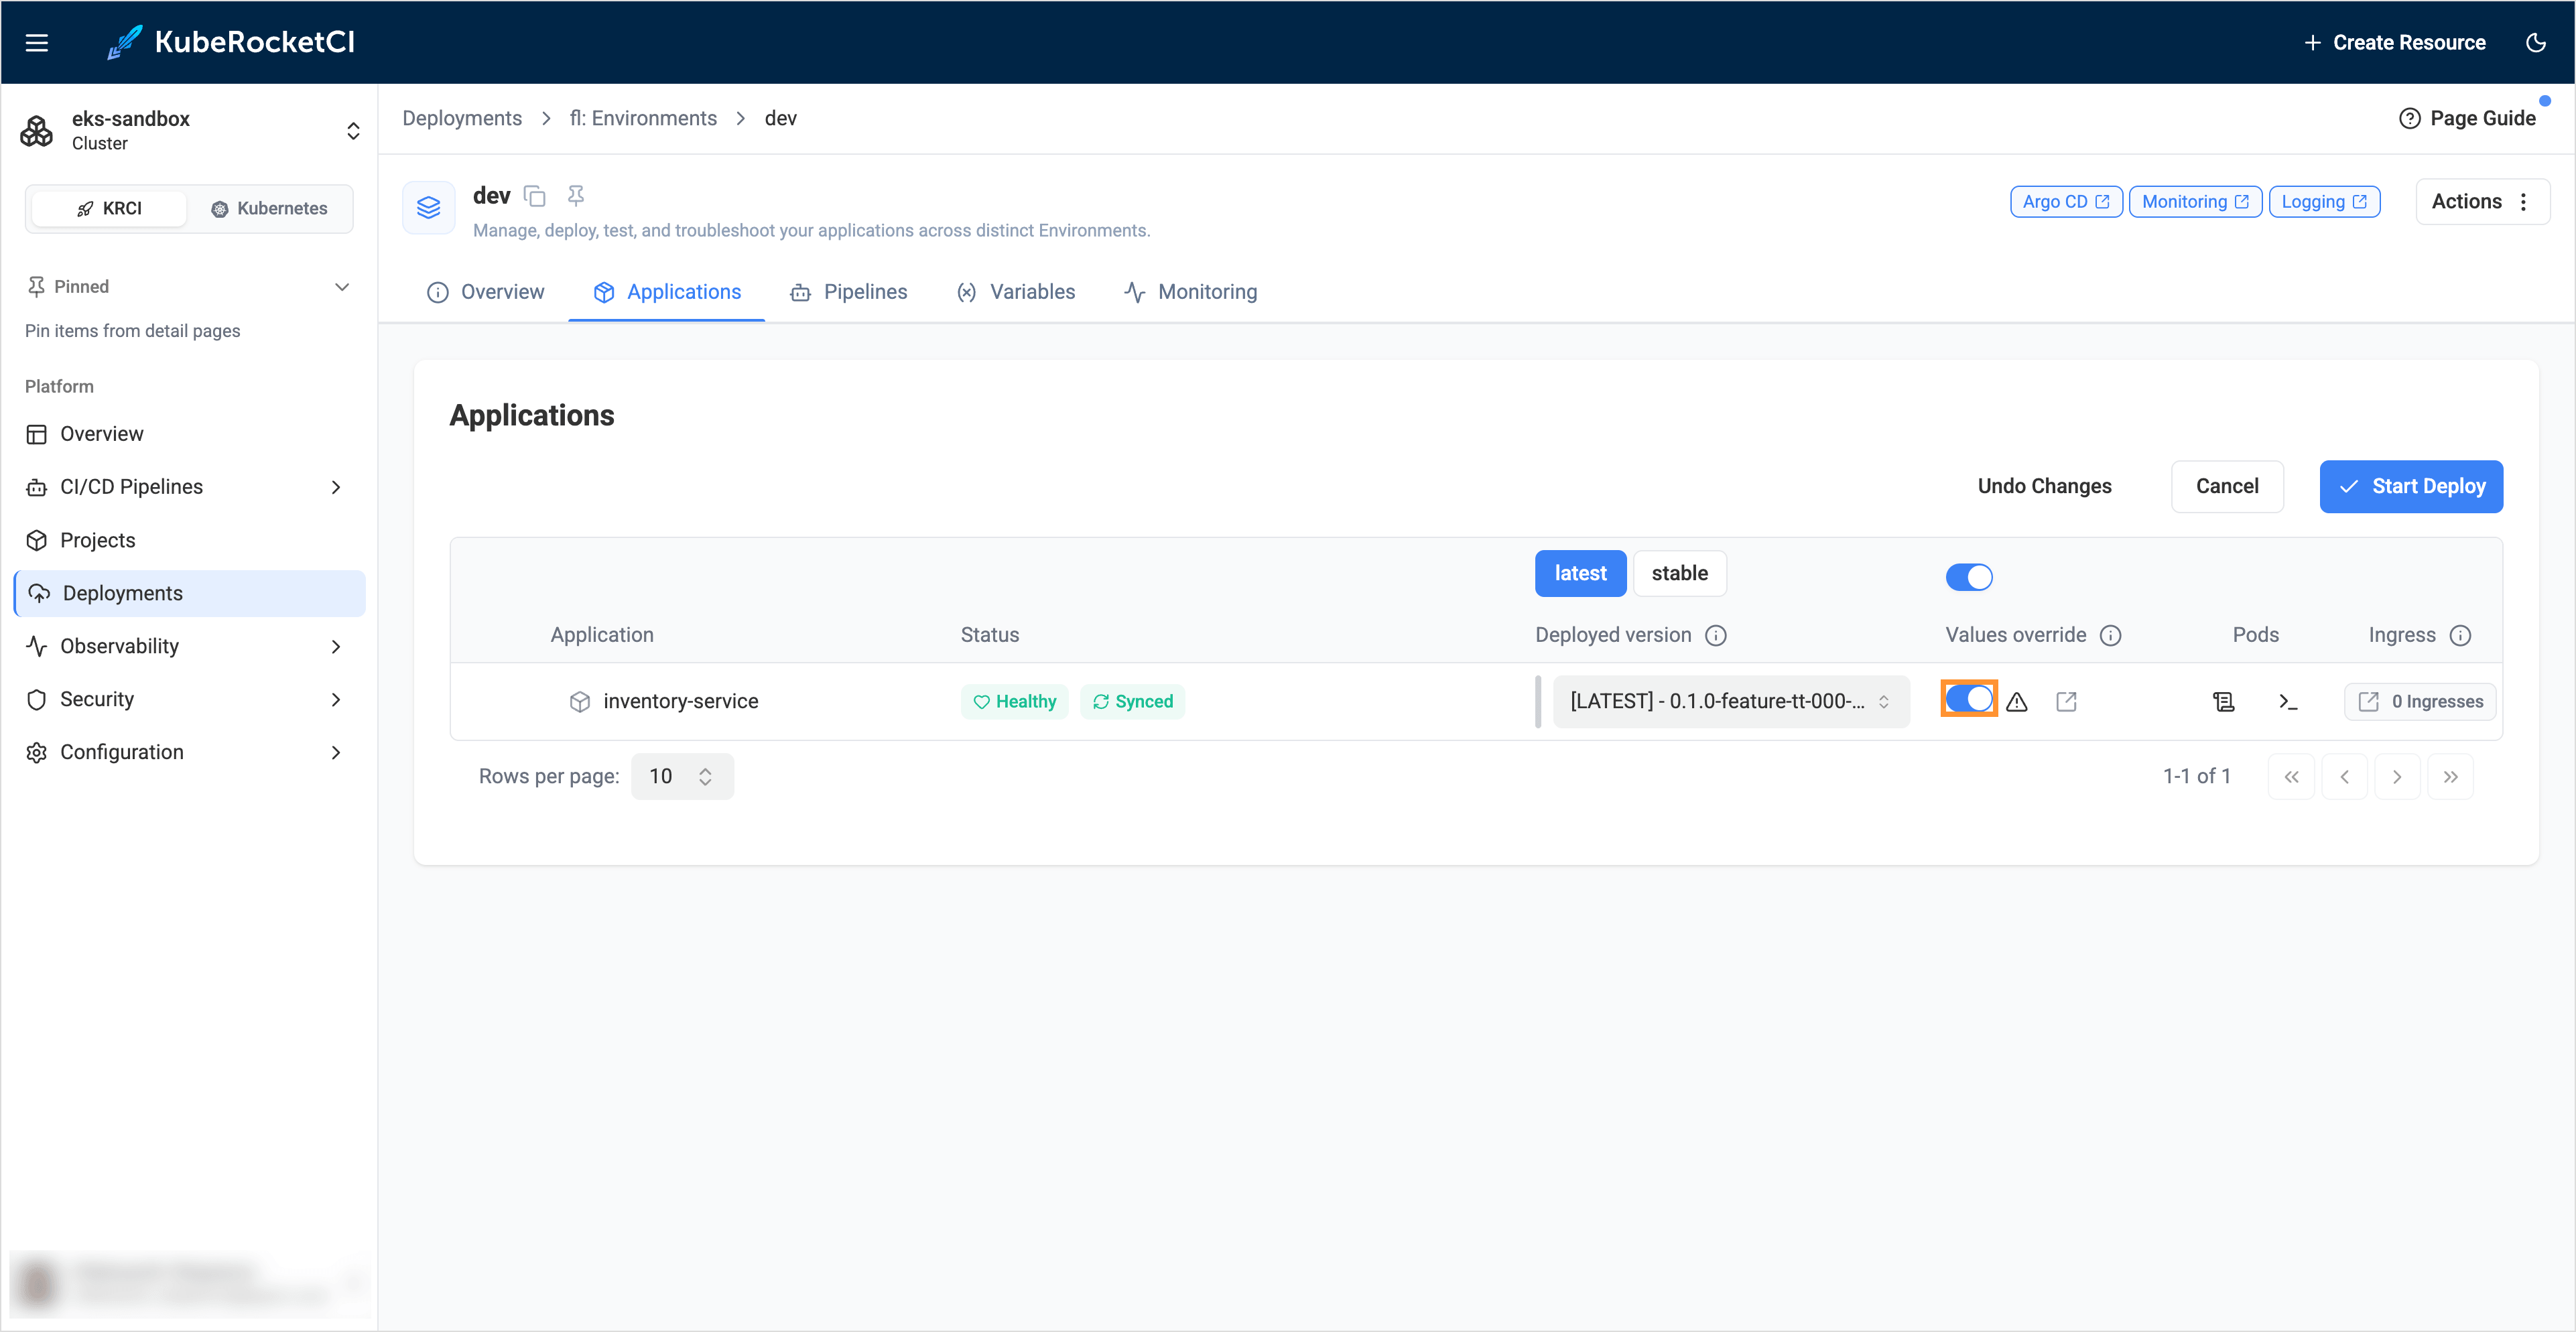Copy the dev environment name
Image resolution: width=2576 pixels, height=1332 pixels.
point(535,196)
